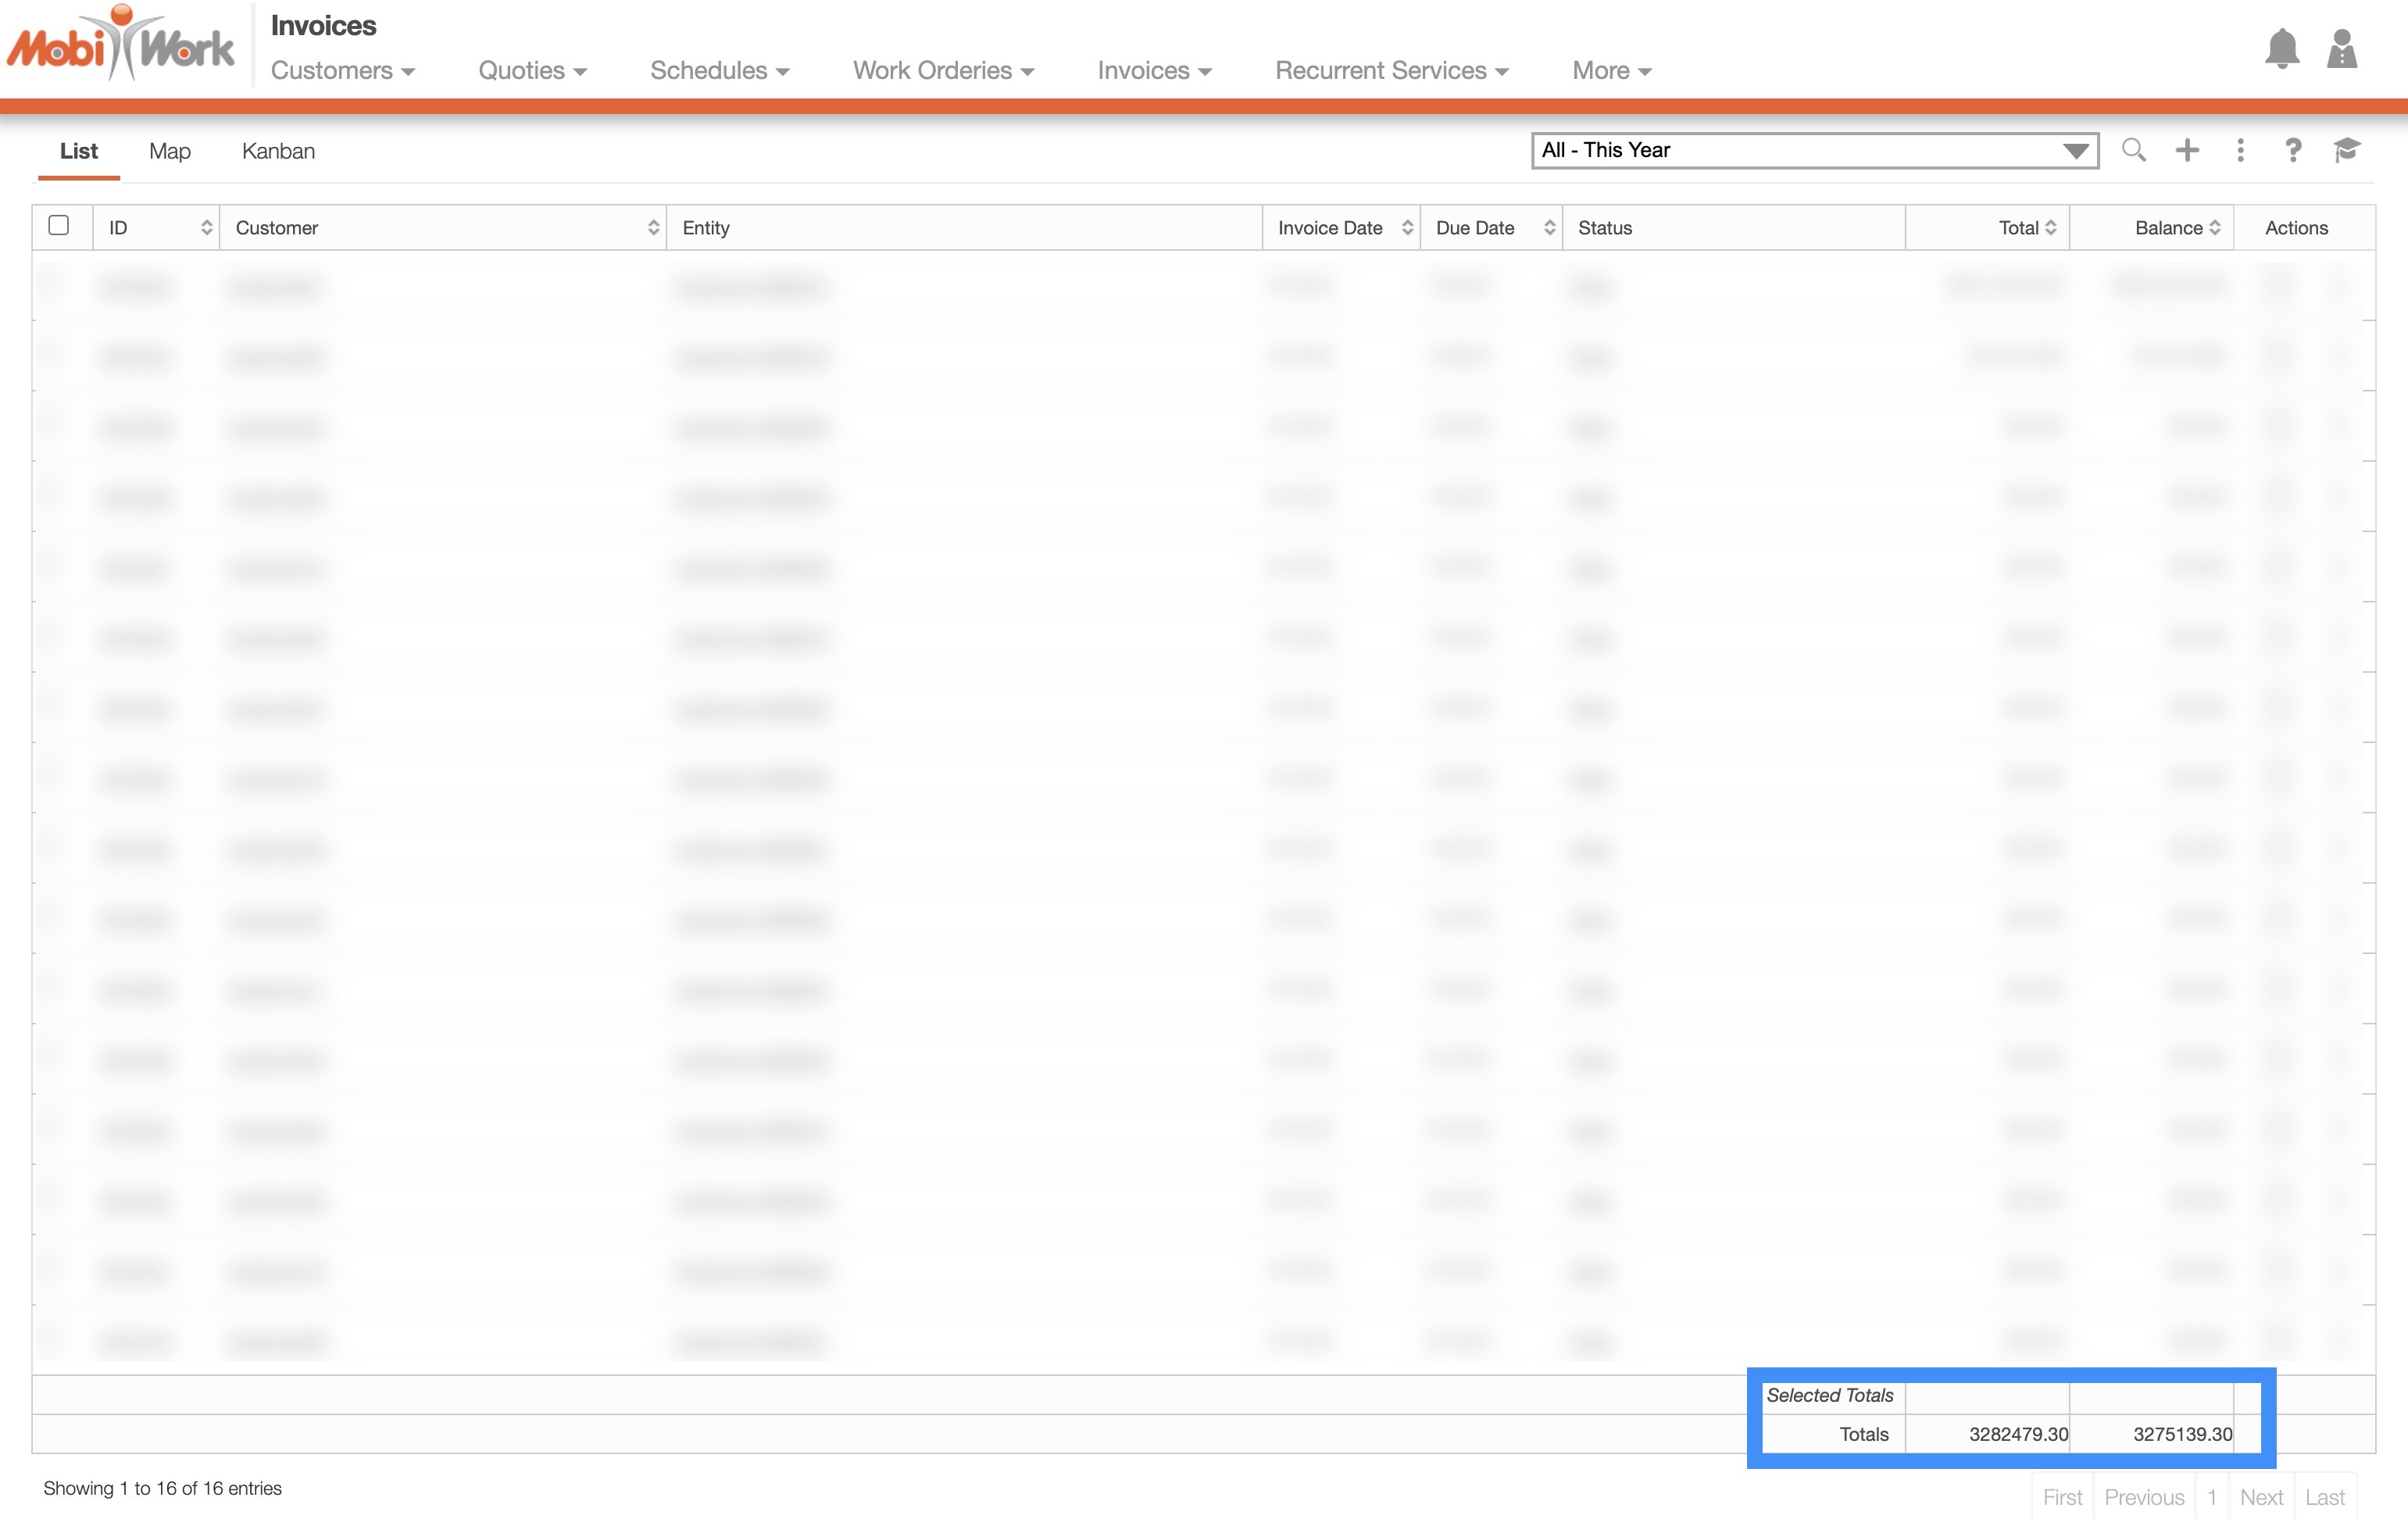Open the More menu
Viewport: 2408px width, 1519px height.
pyautogui.click(x=1610, y=71)
